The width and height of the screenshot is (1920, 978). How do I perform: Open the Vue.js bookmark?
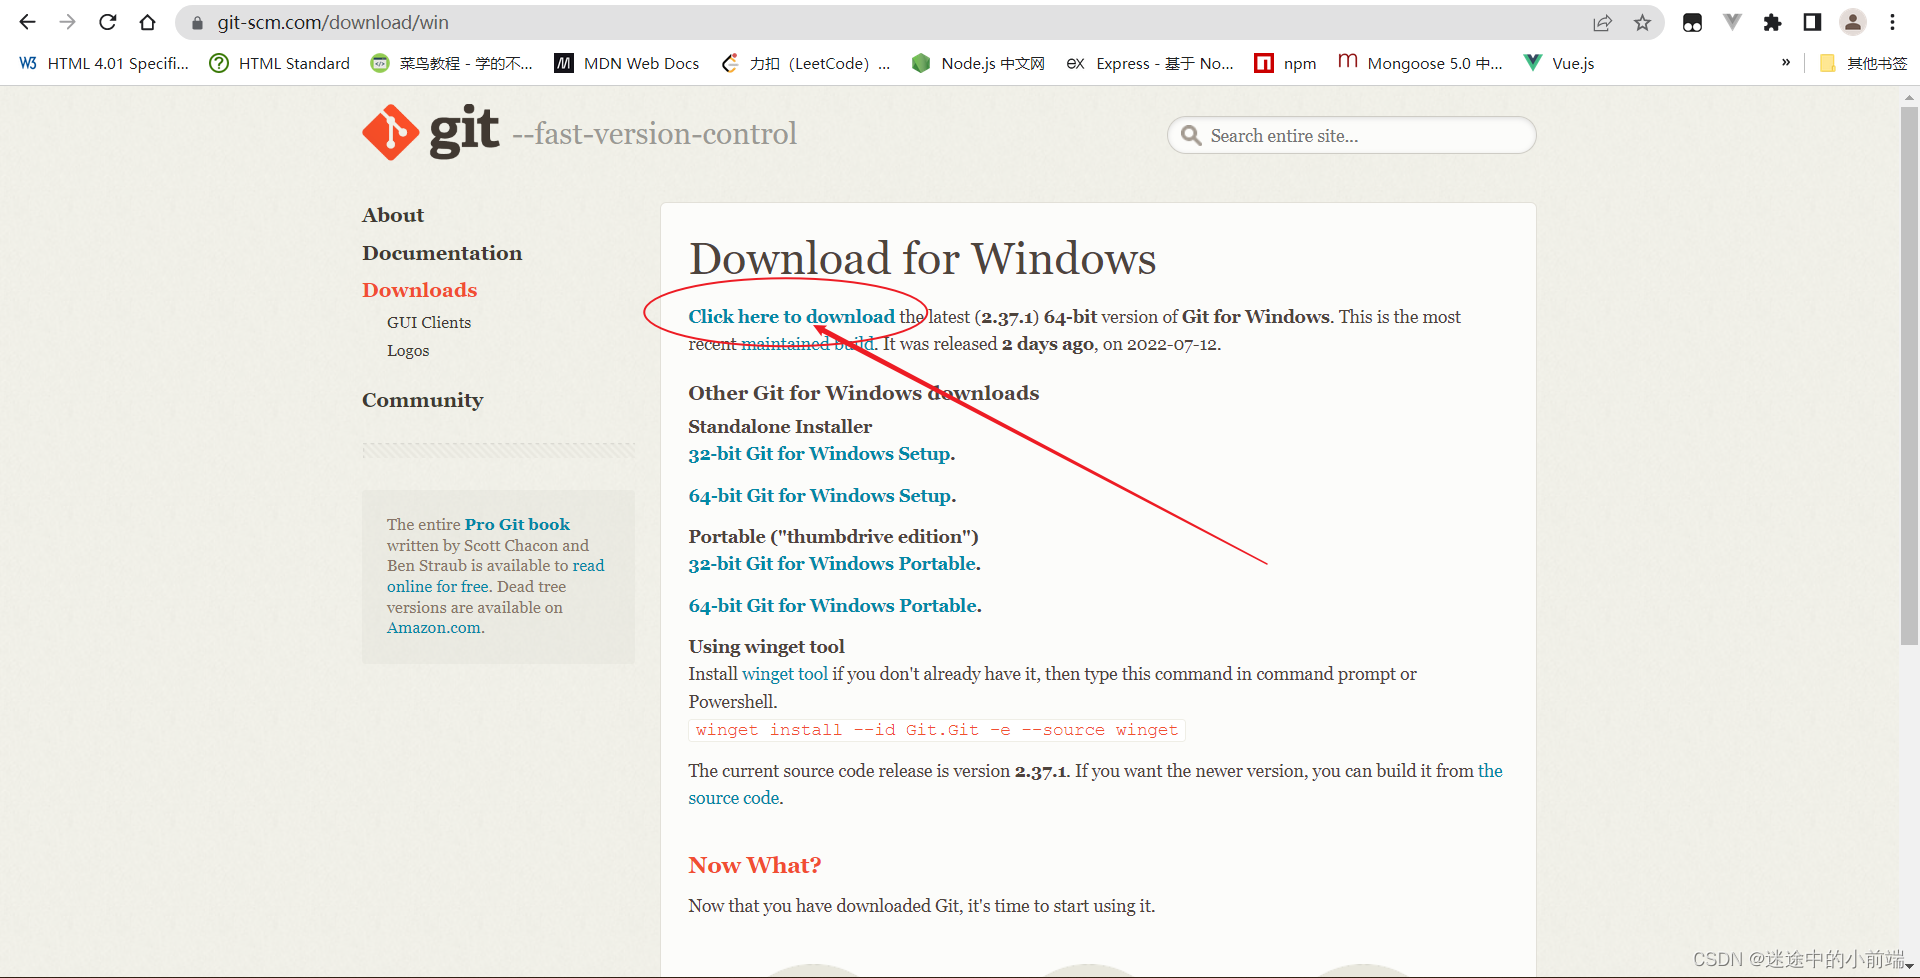click(x=1558, y=63)
